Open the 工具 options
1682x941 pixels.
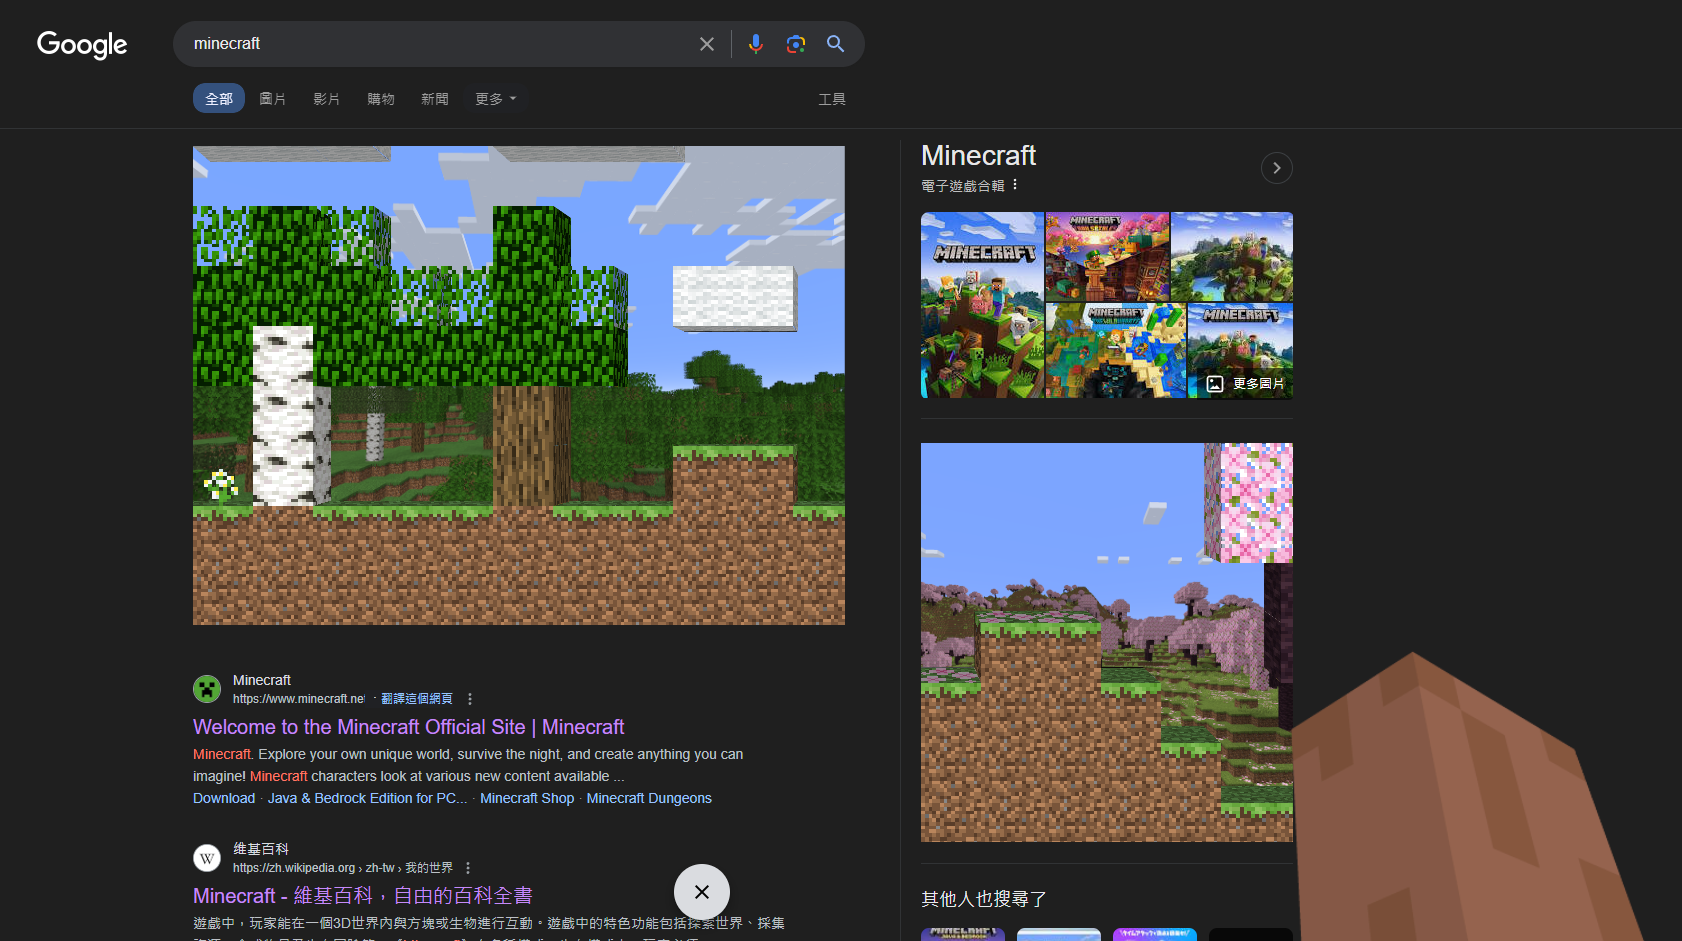[832, 98]
